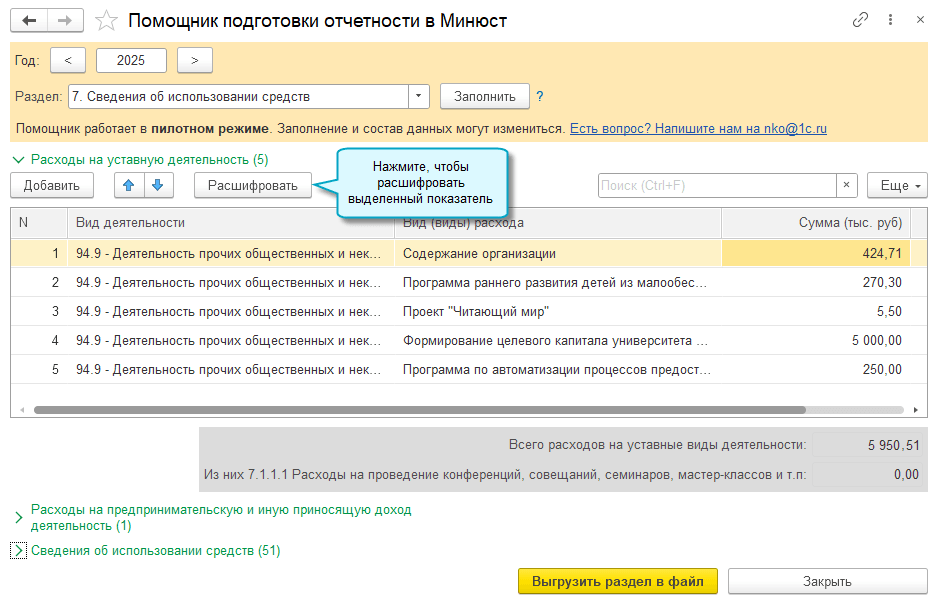This screenshot has height=606, width=945.
Task: Collapse Расходы на уставную деятельность section
Action: [18, 159]
